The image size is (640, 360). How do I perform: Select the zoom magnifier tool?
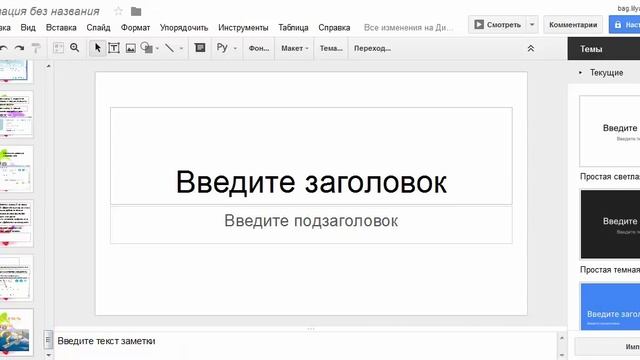pyautogui.click(x=74, y=48)
